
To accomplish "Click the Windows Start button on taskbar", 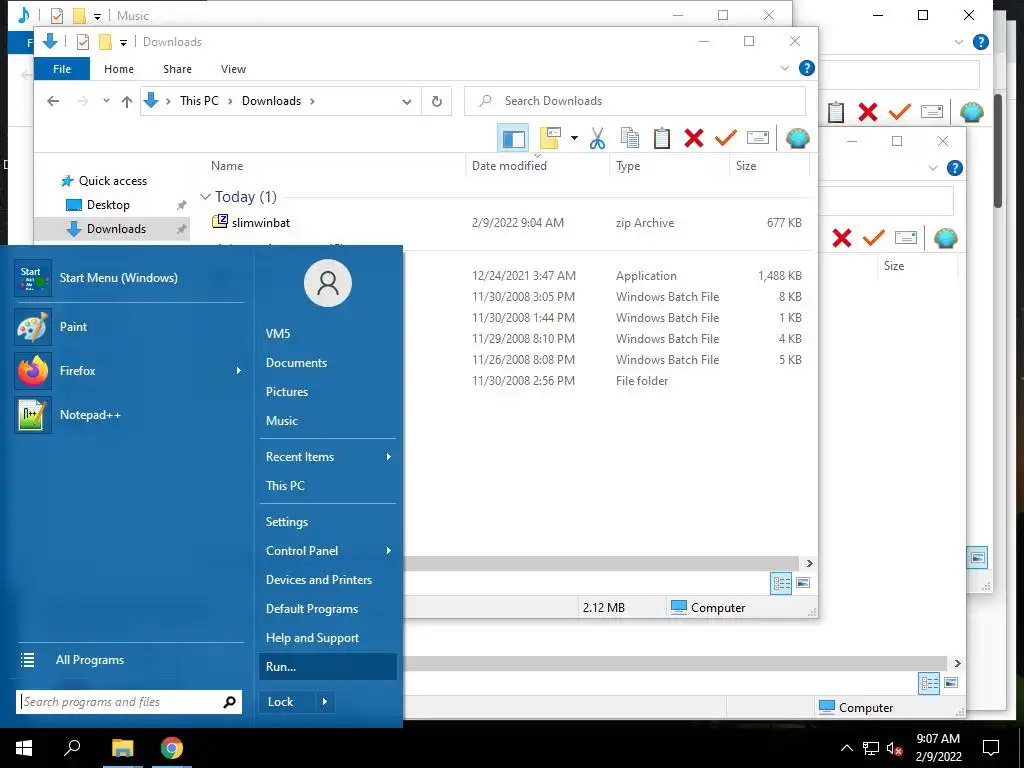I will point(24,748).
